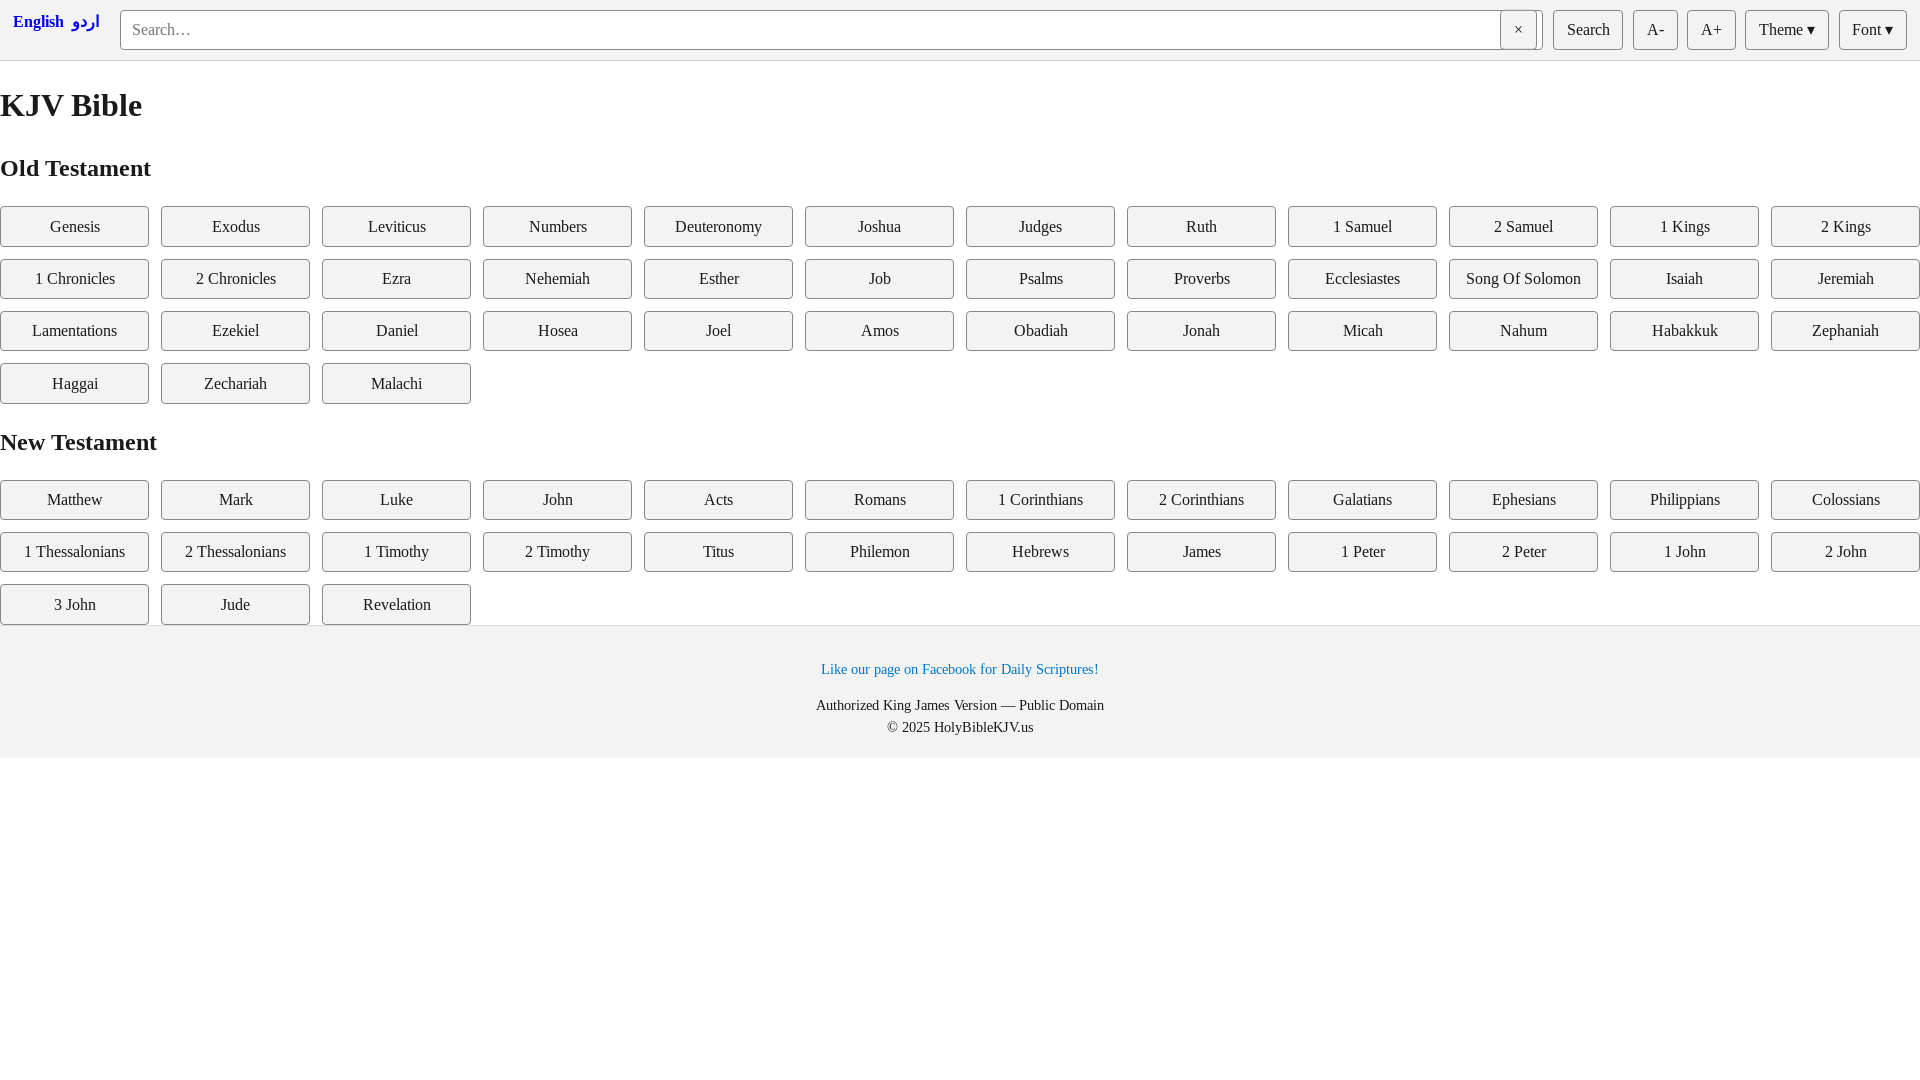Open the book of Job
This screenshot has width=1920, height=1080.
(x=879, y=279)
